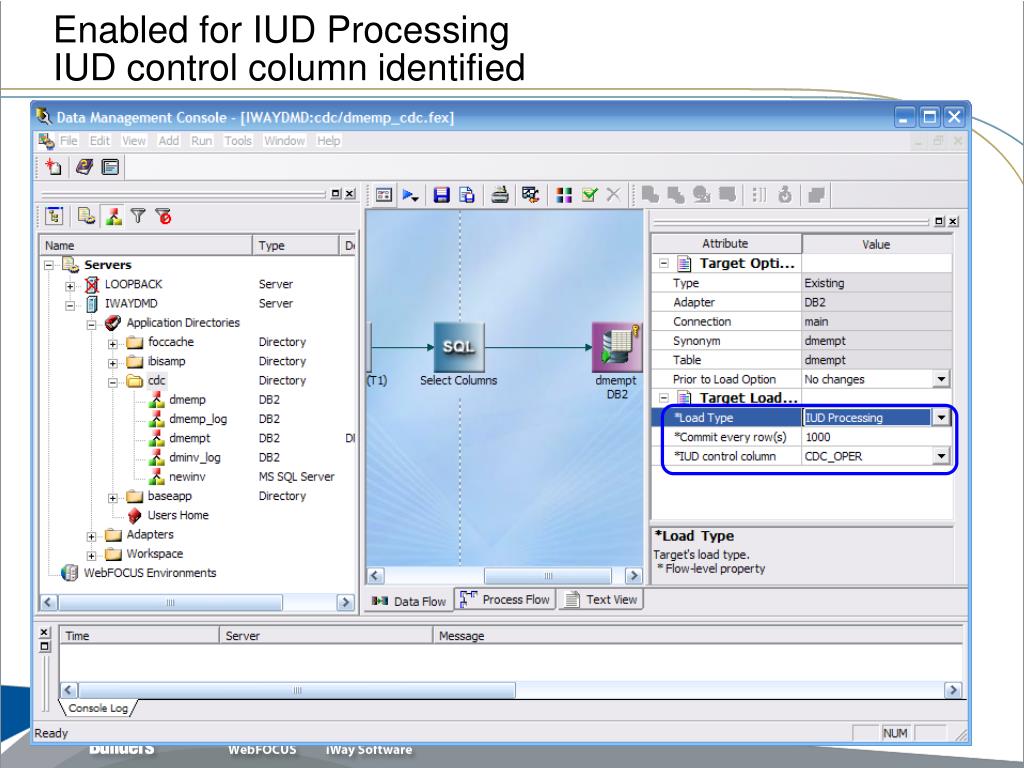Open the IUD control column dropdown
Viewport: 1024px width, 768px height.
click(x=941, y=456)
